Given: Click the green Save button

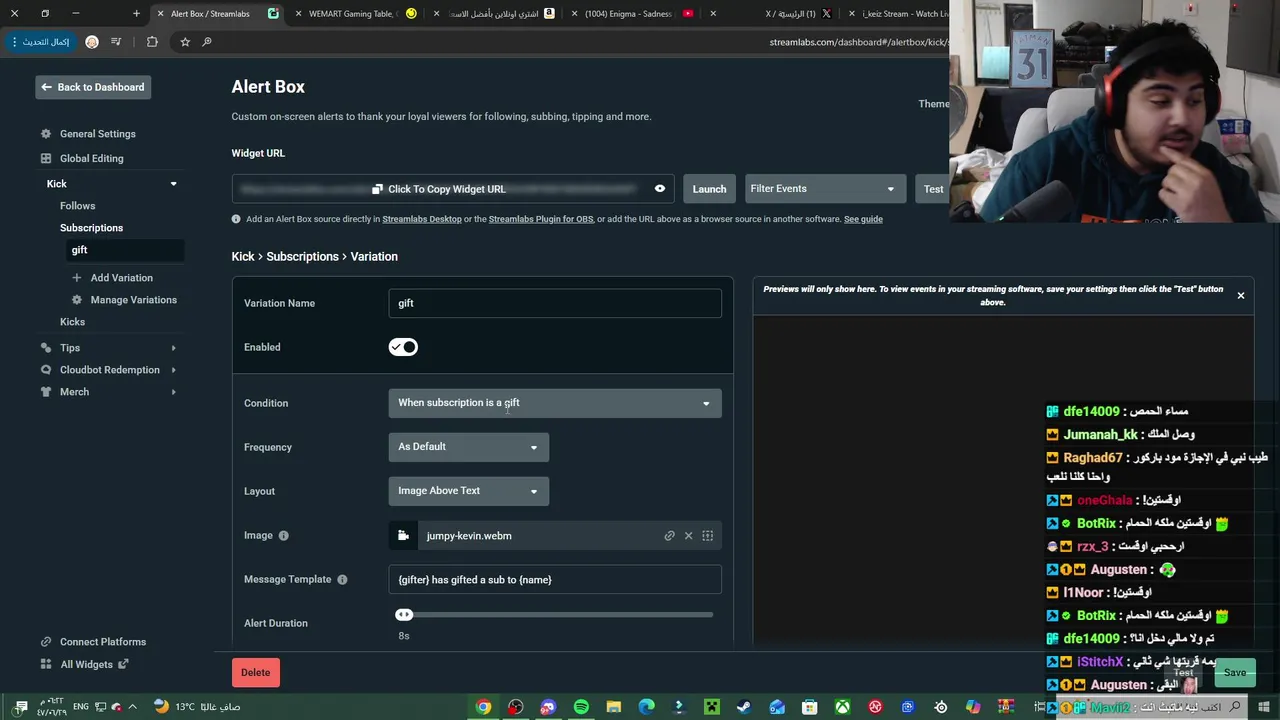Looking at the screenshot, I should (1235, 673).
